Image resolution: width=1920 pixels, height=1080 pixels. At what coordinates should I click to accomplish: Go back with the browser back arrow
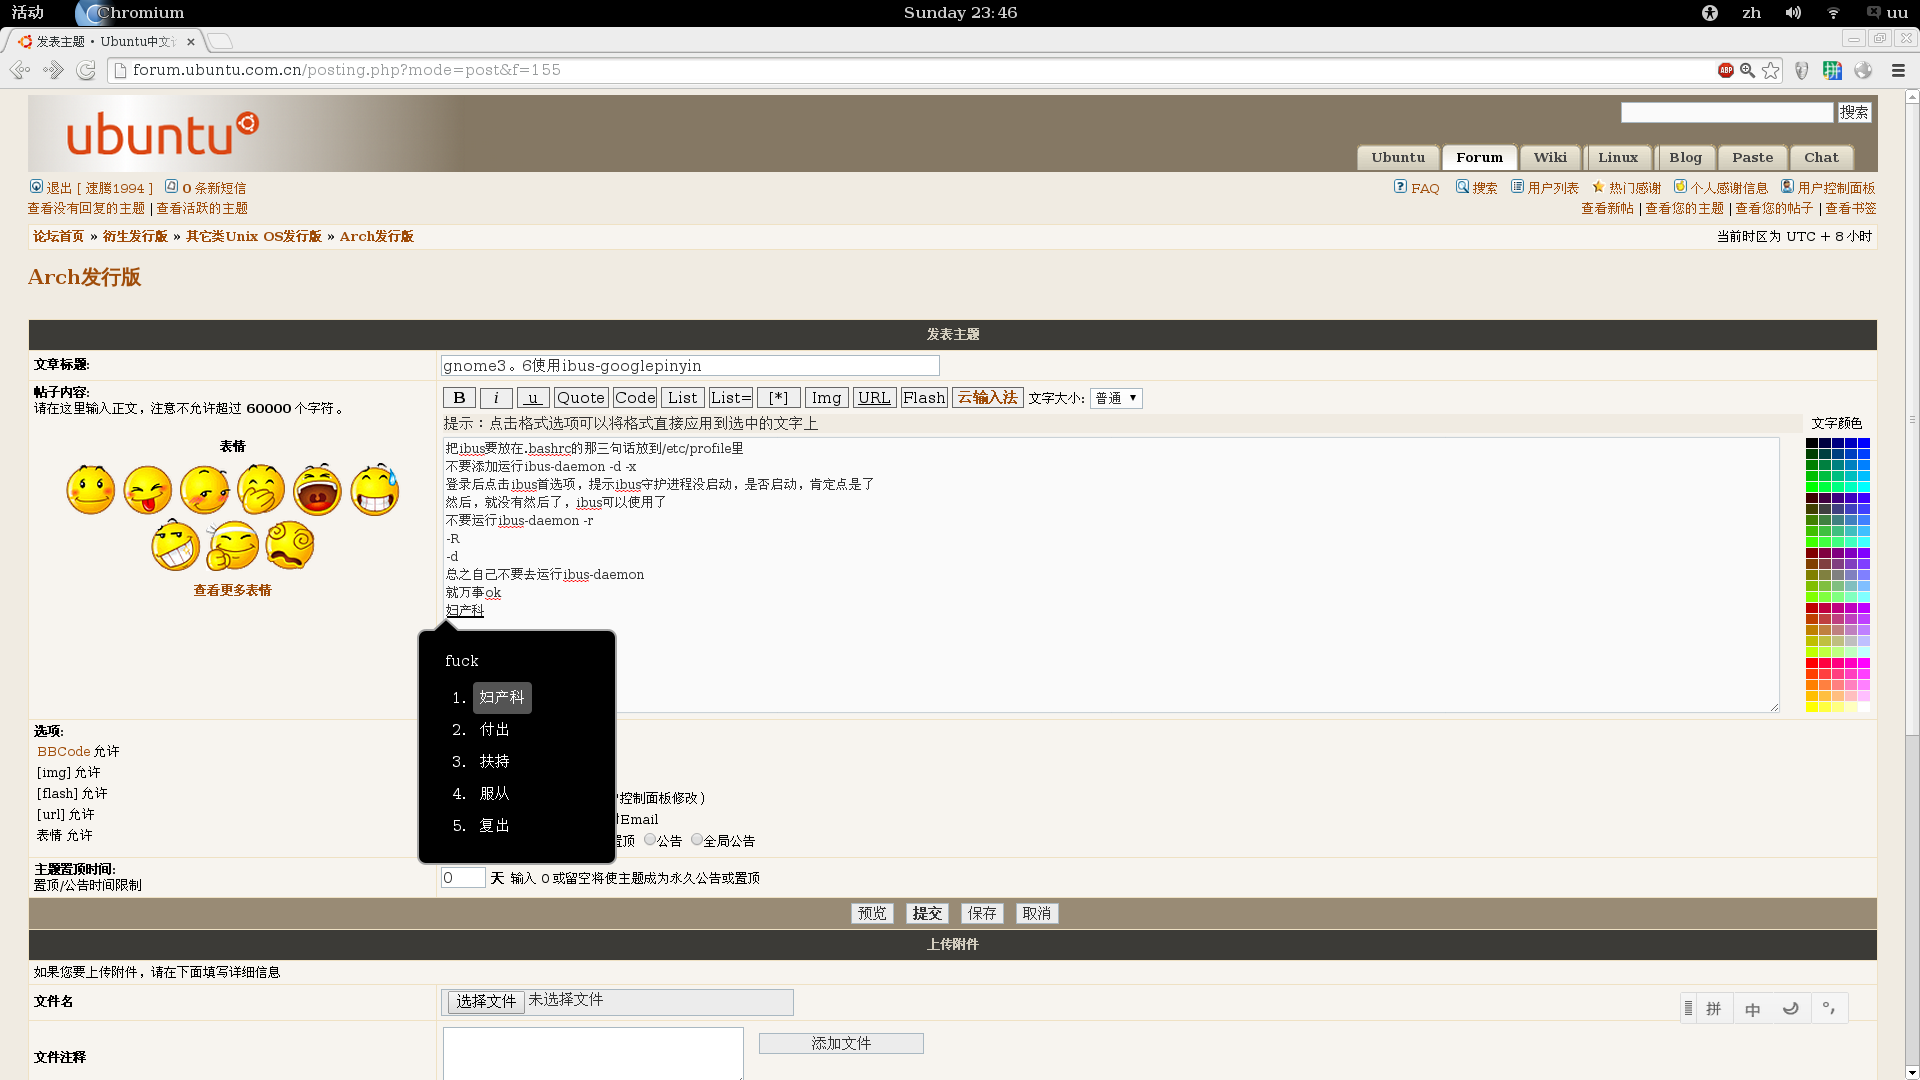[x=19, y=70]
